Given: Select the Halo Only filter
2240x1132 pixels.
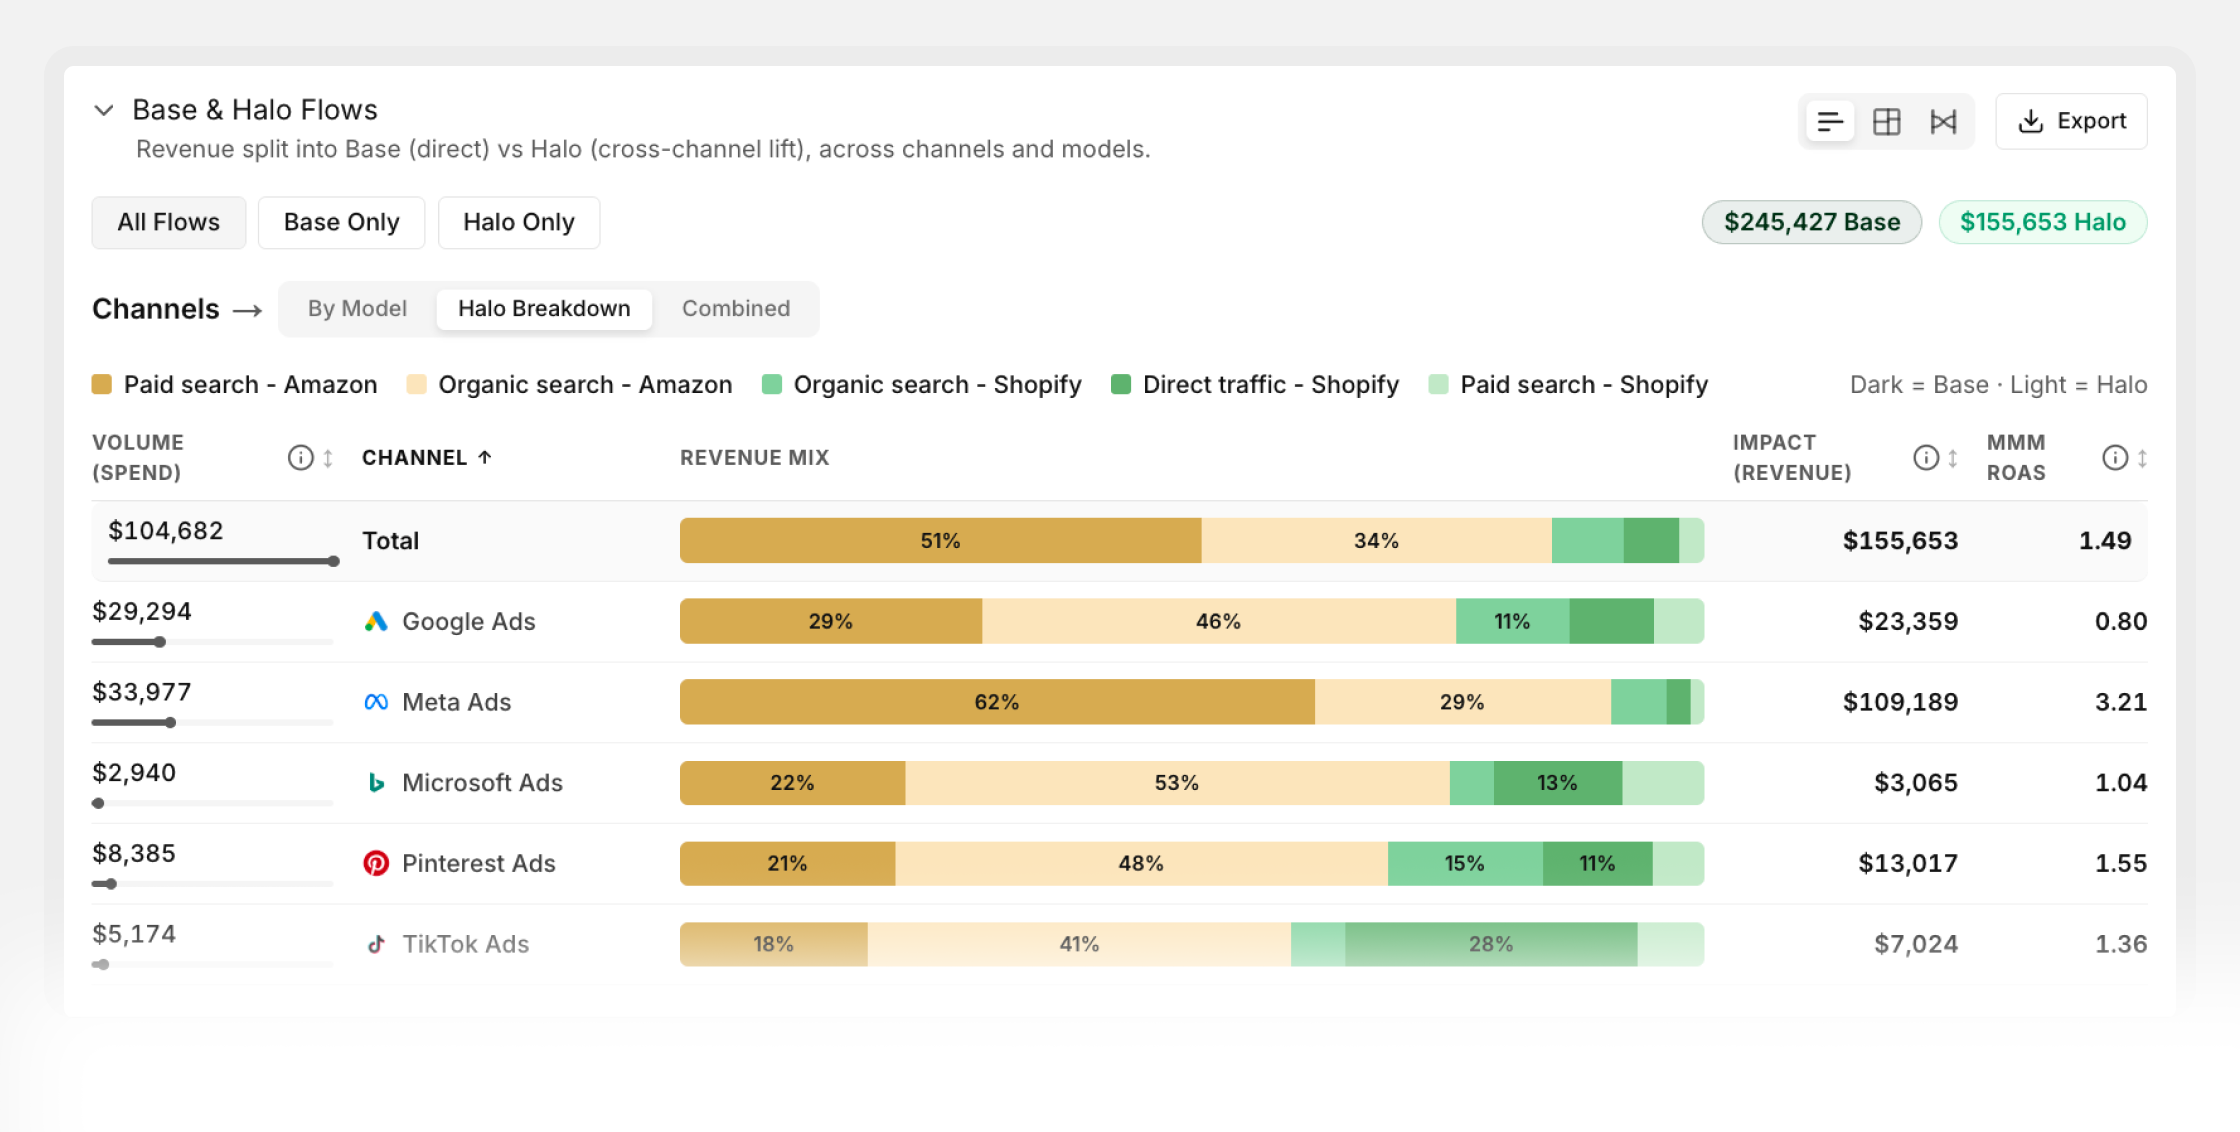Looking at the screenshot, I should click(519, 222).
